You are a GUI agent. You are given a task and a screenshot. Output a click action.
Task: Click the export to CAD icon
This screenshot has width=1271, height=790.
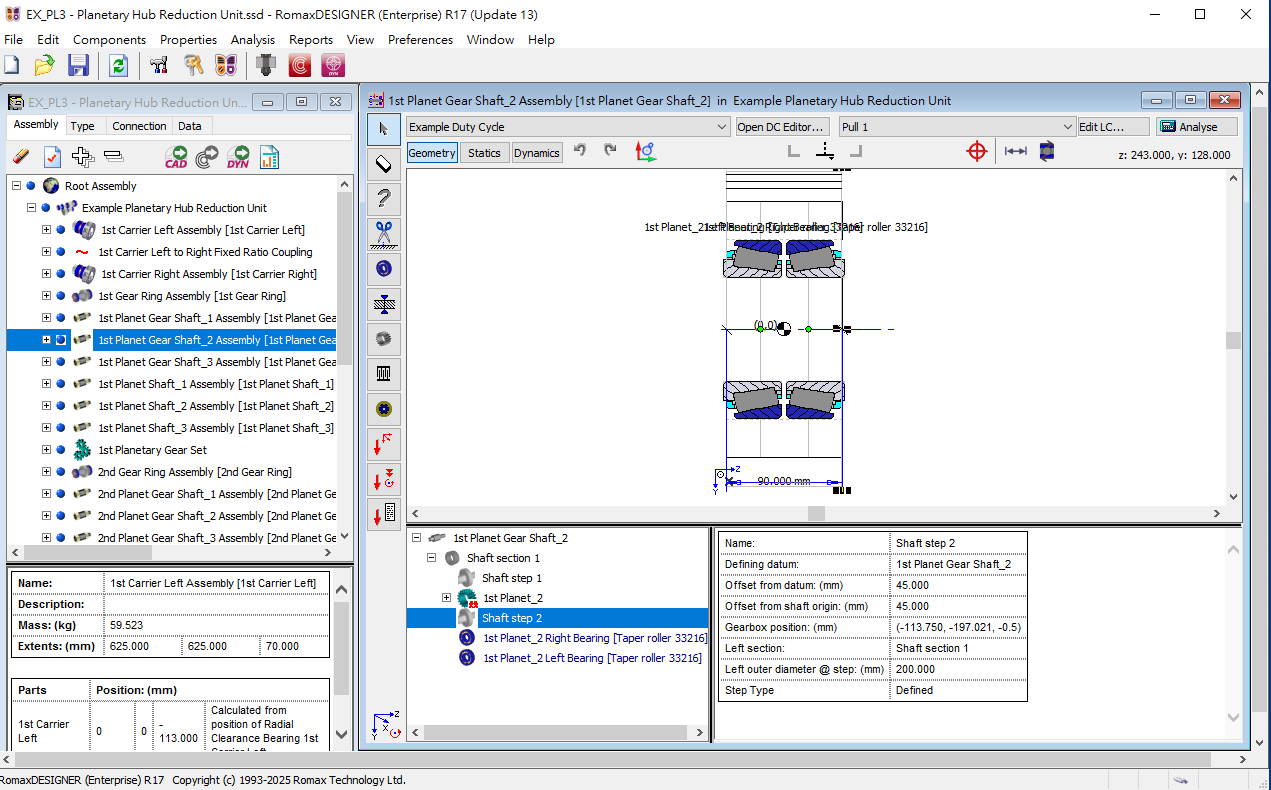176,156
